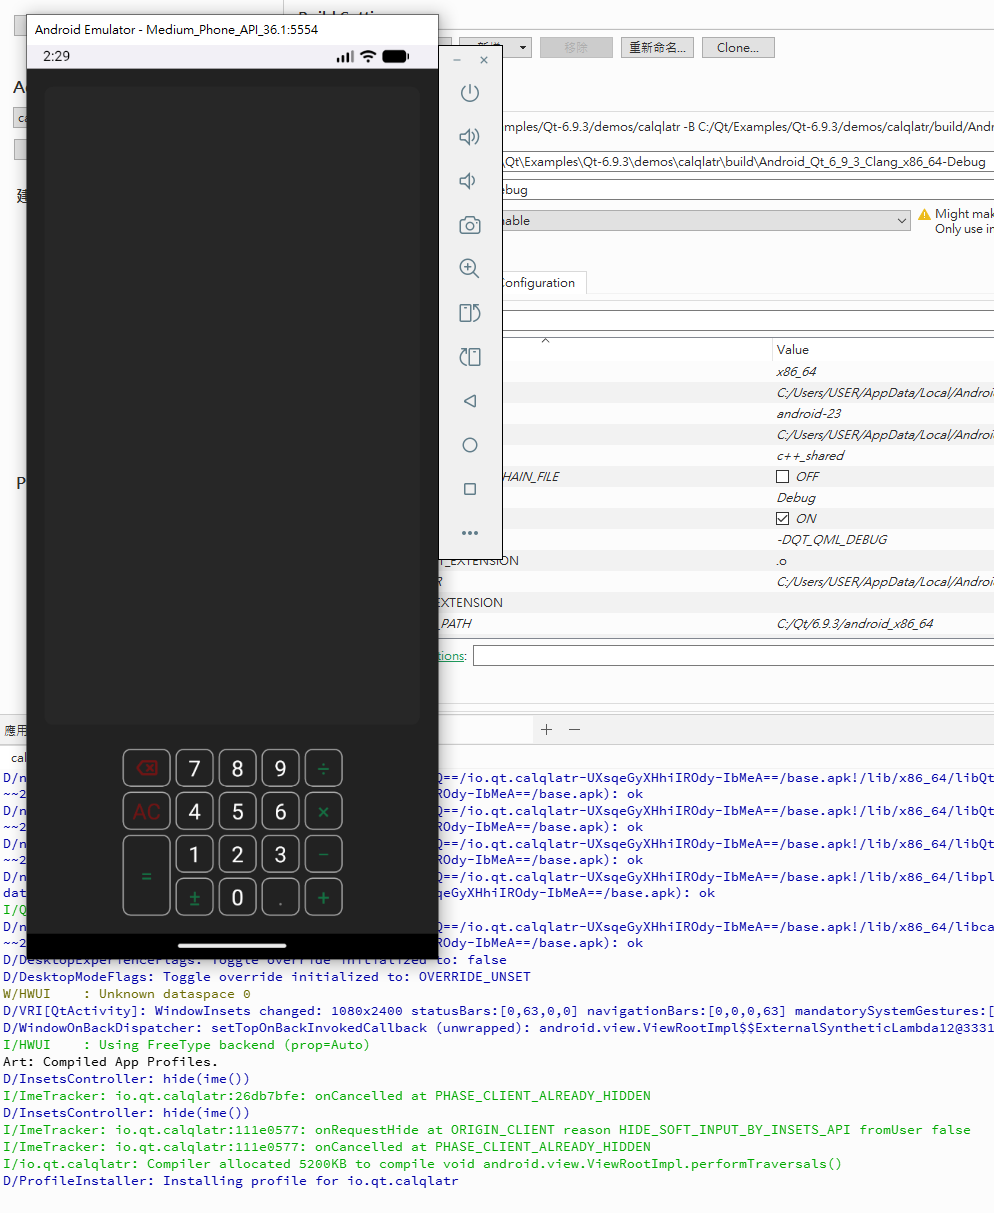The width and height of the screenshot is (994, 1213).
Task: Tap the calculator equals key
Action: coord(146,876)
